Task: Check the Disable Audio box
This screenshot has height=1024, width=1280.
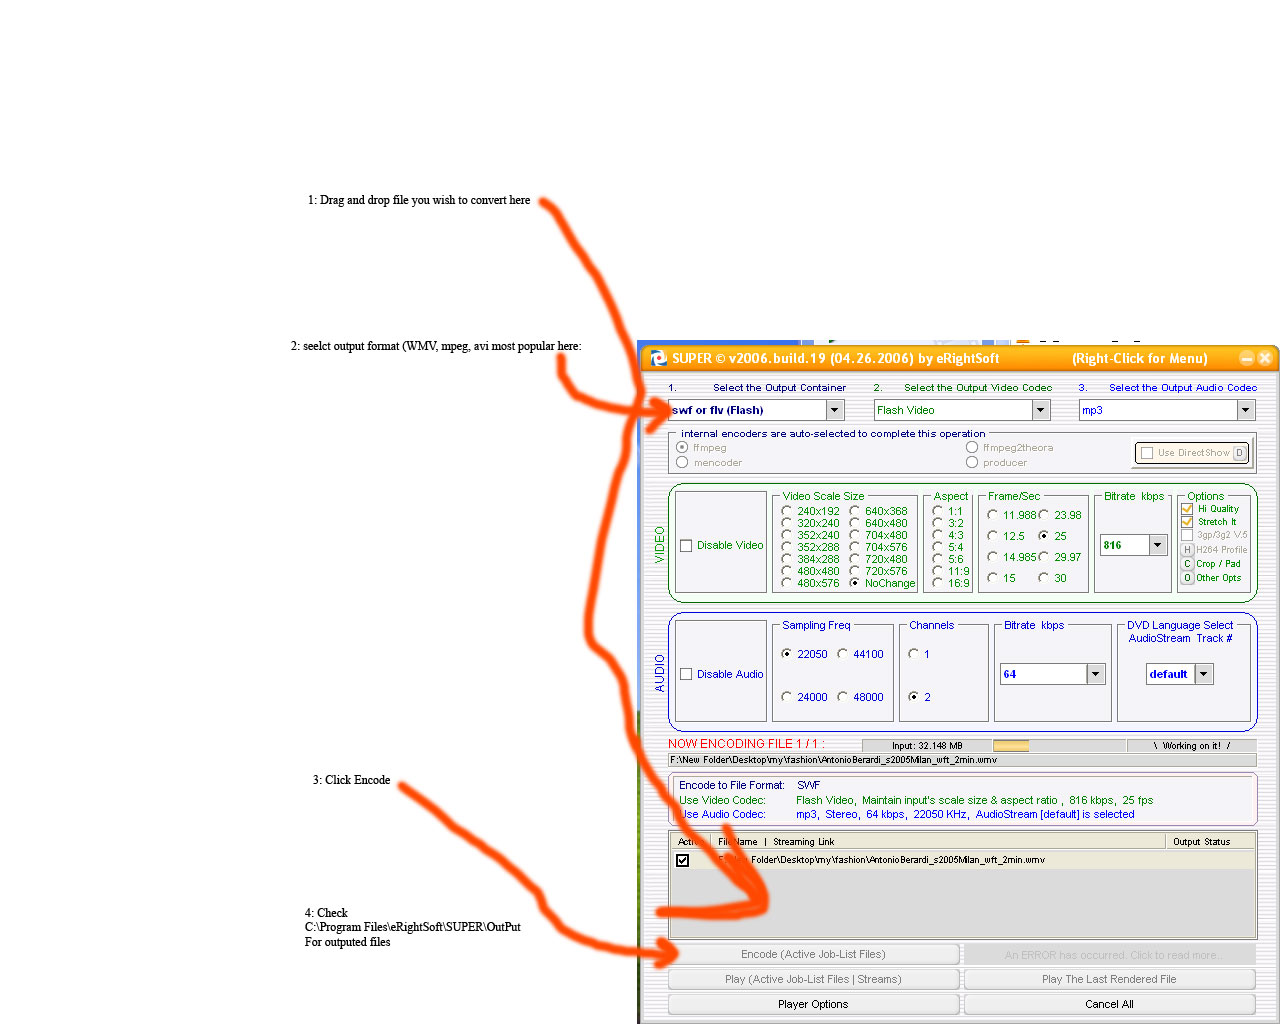Action: (x=686, y=675)
